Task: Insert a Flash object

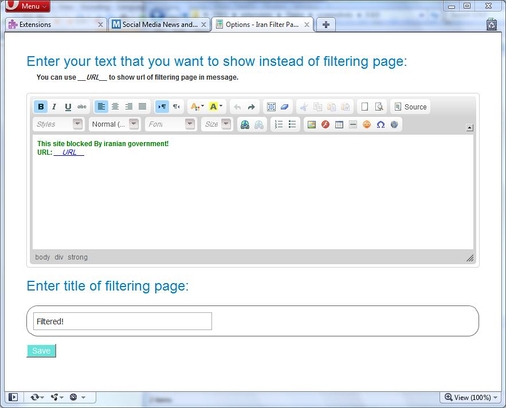Action: (325, 124)
